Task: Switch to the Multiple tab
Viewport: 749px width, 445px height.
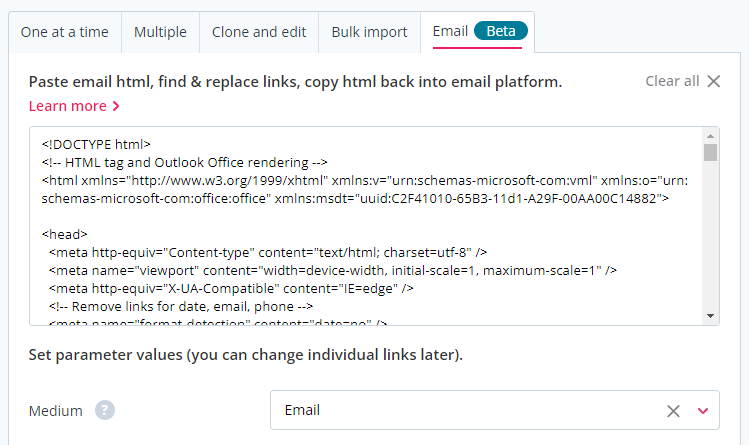Action: (x=160, y=32)
